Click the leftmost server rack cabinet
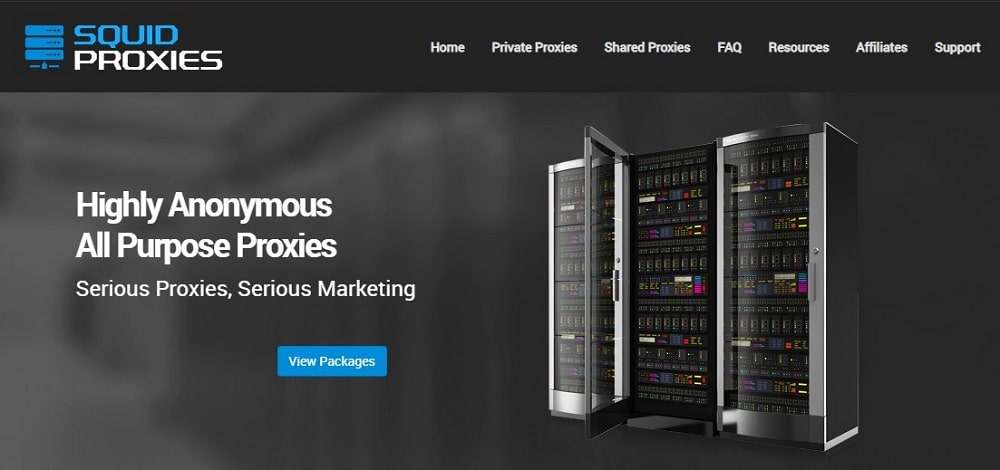 [568, 287]
